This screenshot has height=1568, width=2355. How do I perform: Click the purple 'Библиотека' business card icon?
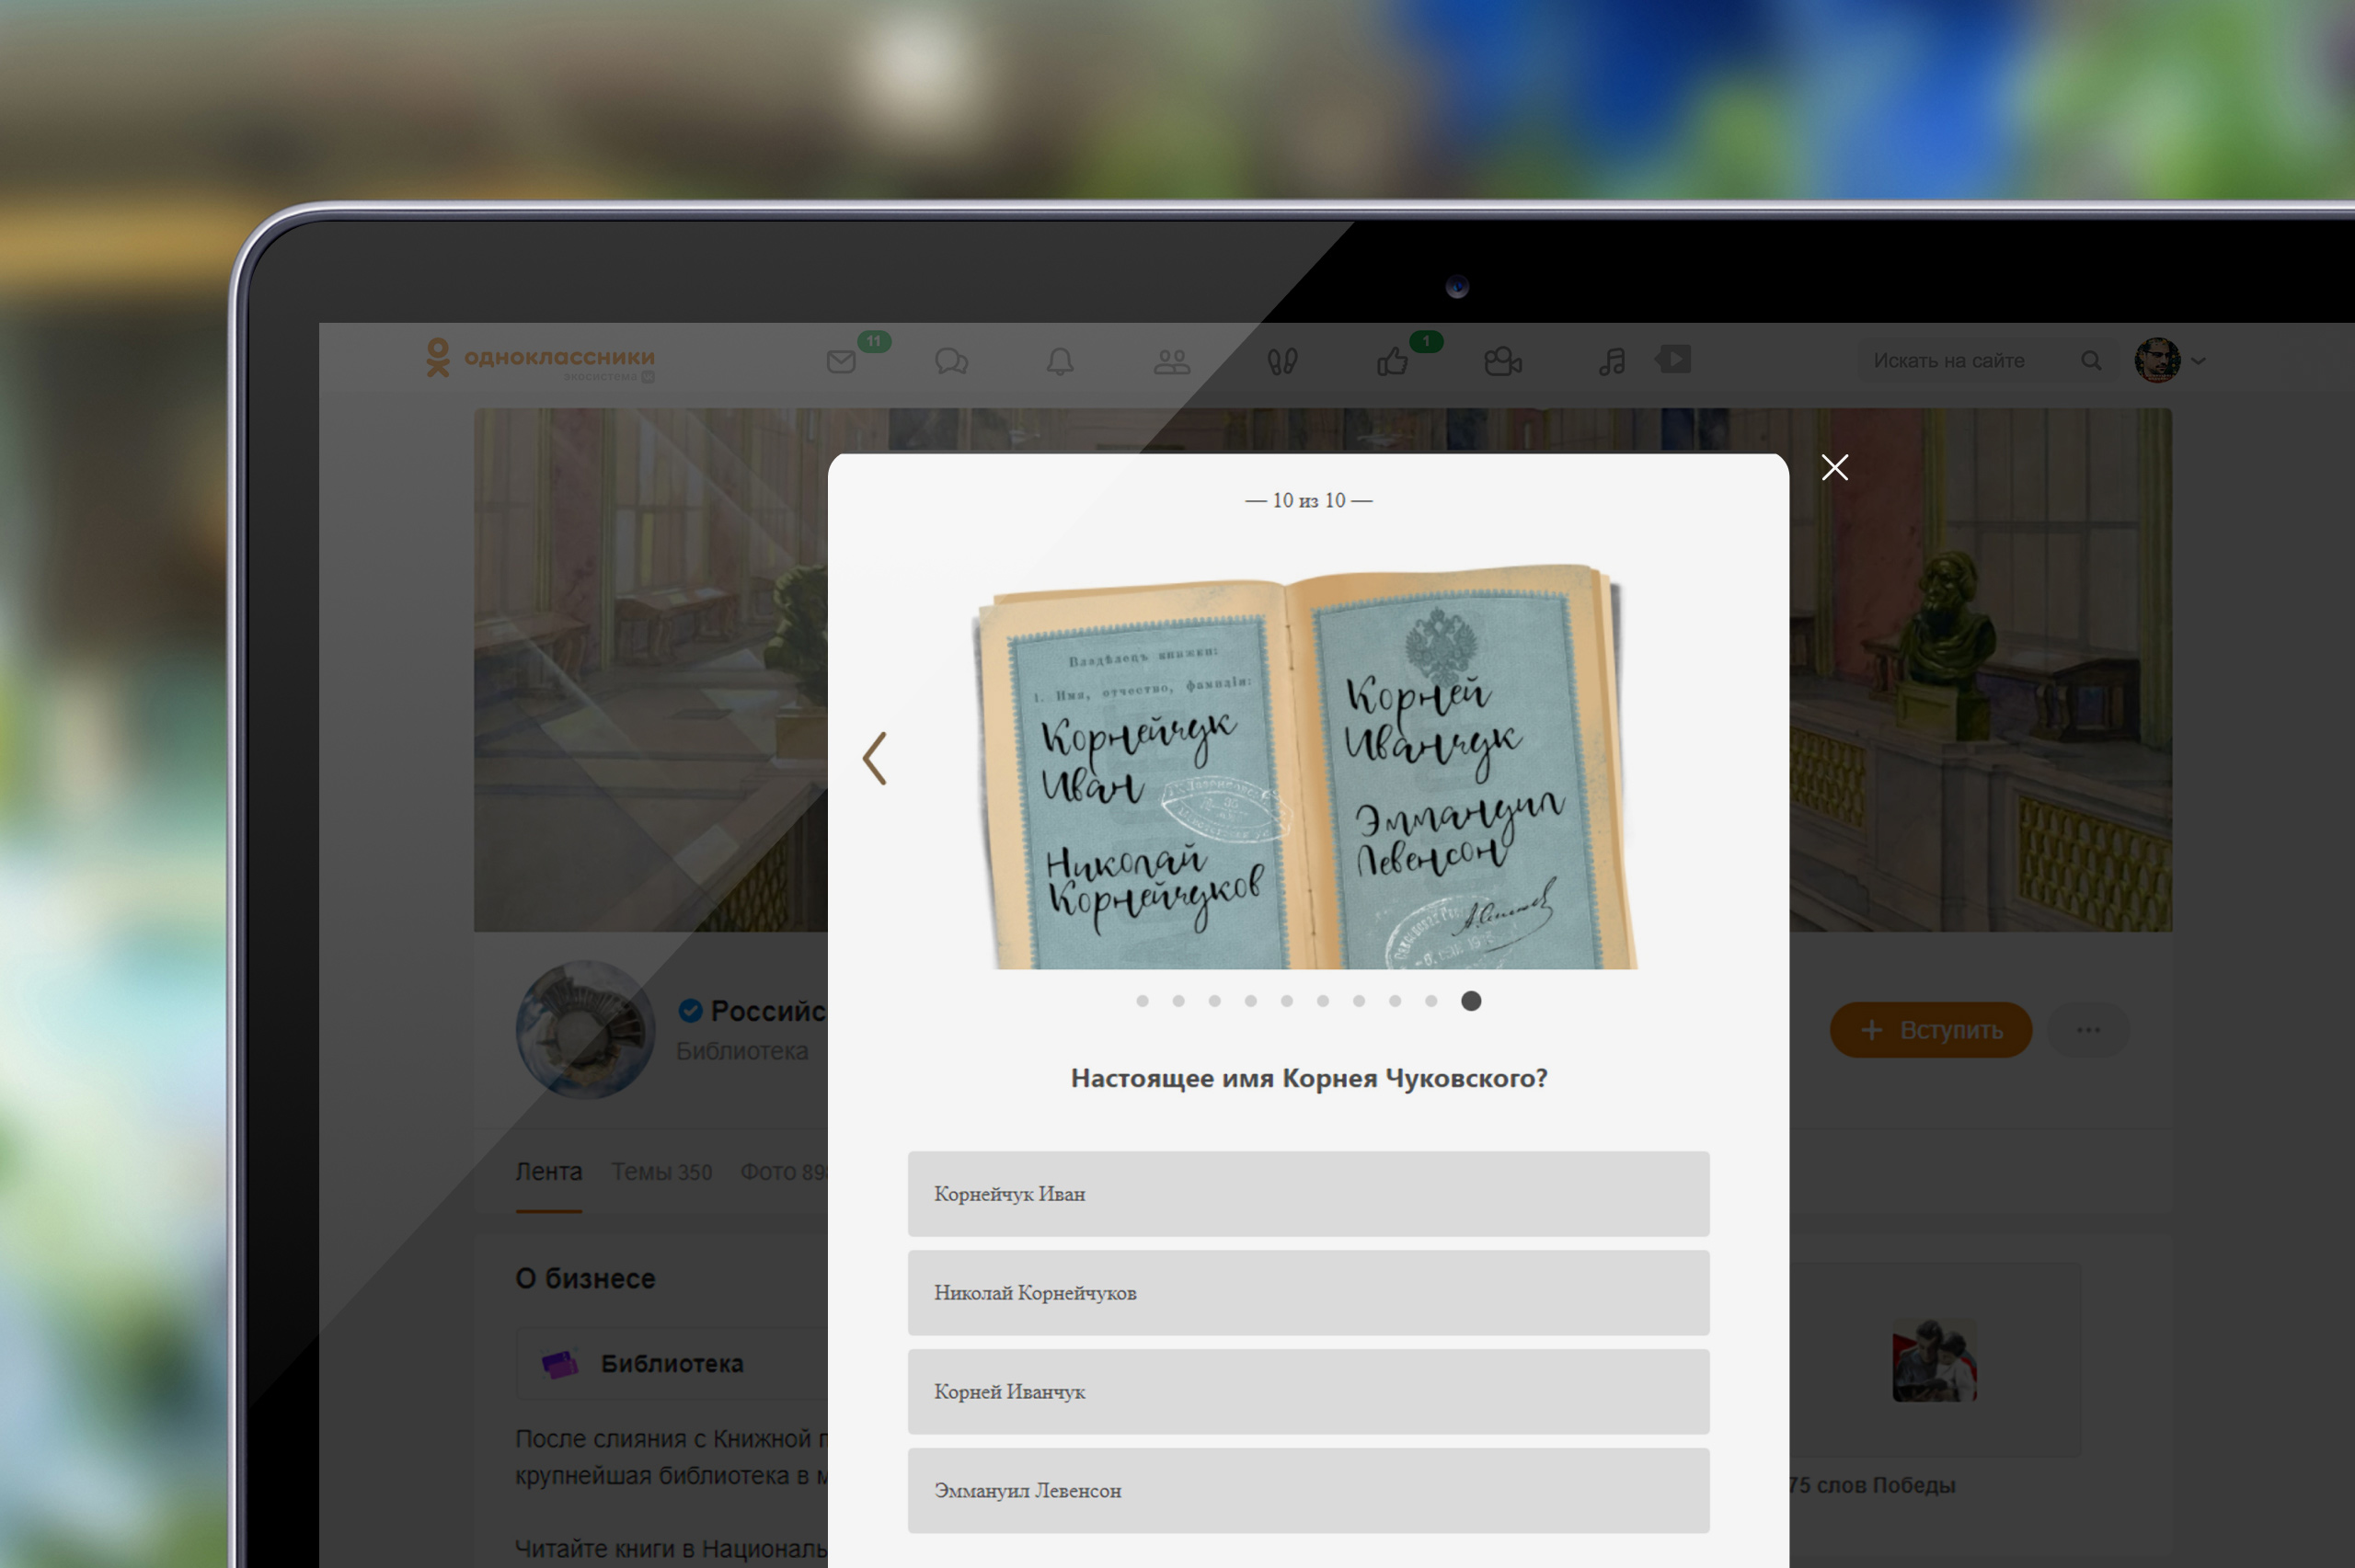[560, 1364]
